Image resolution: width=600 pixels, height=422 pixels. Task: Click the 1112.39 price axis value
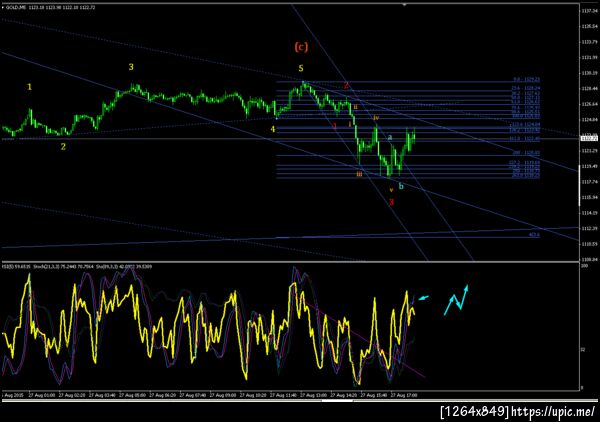click(x=590, y=228)
